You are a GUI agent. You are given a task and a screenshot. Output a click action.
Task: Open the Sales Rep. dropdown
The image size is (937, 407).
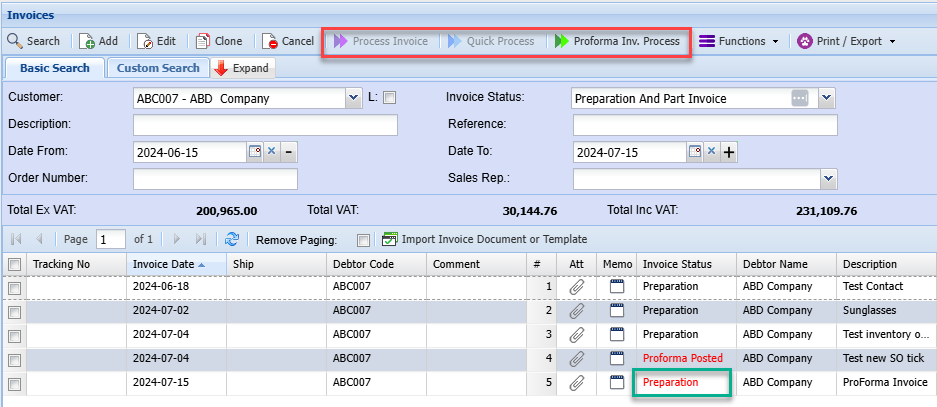828,179
